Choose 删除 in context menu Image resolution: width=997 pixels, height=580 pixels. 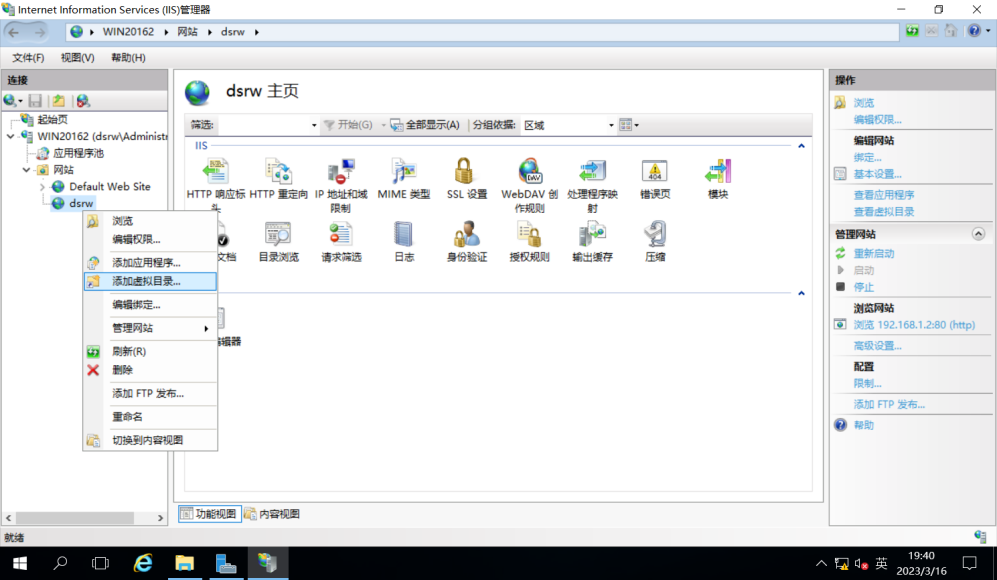[150, 369]
